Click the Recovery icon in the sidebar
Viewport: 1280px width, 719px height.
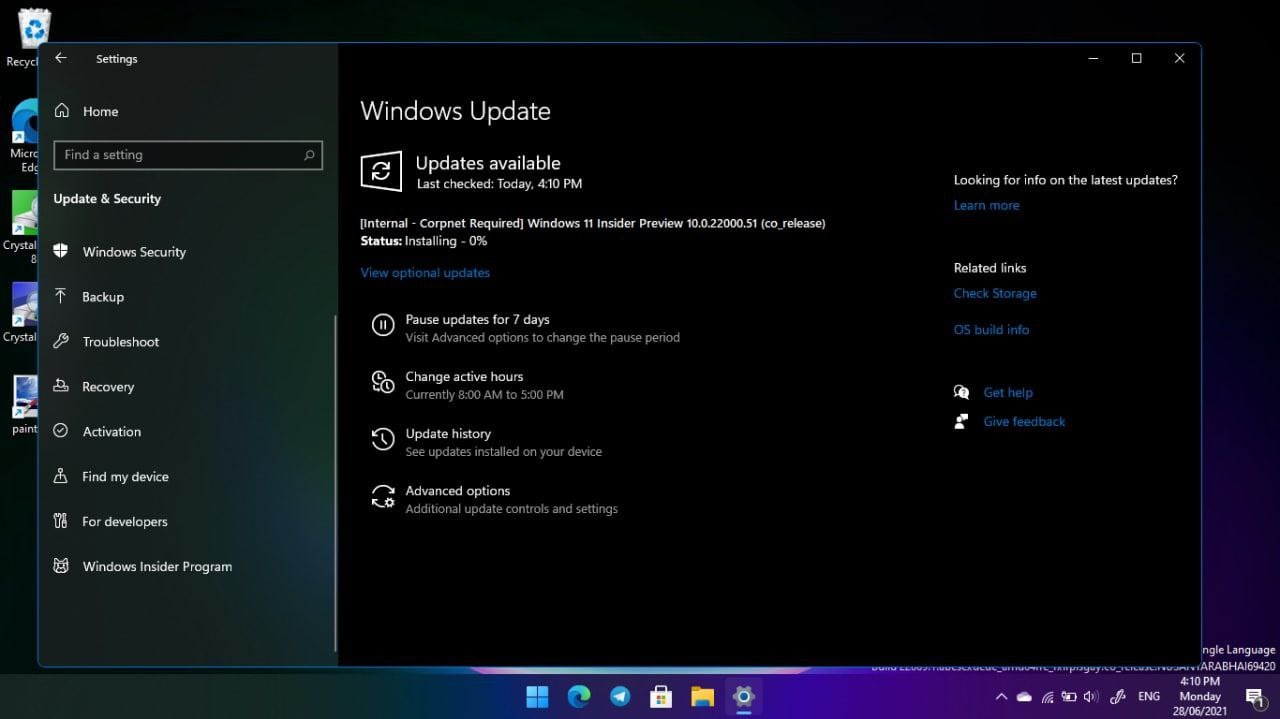[x=61, y=386]
